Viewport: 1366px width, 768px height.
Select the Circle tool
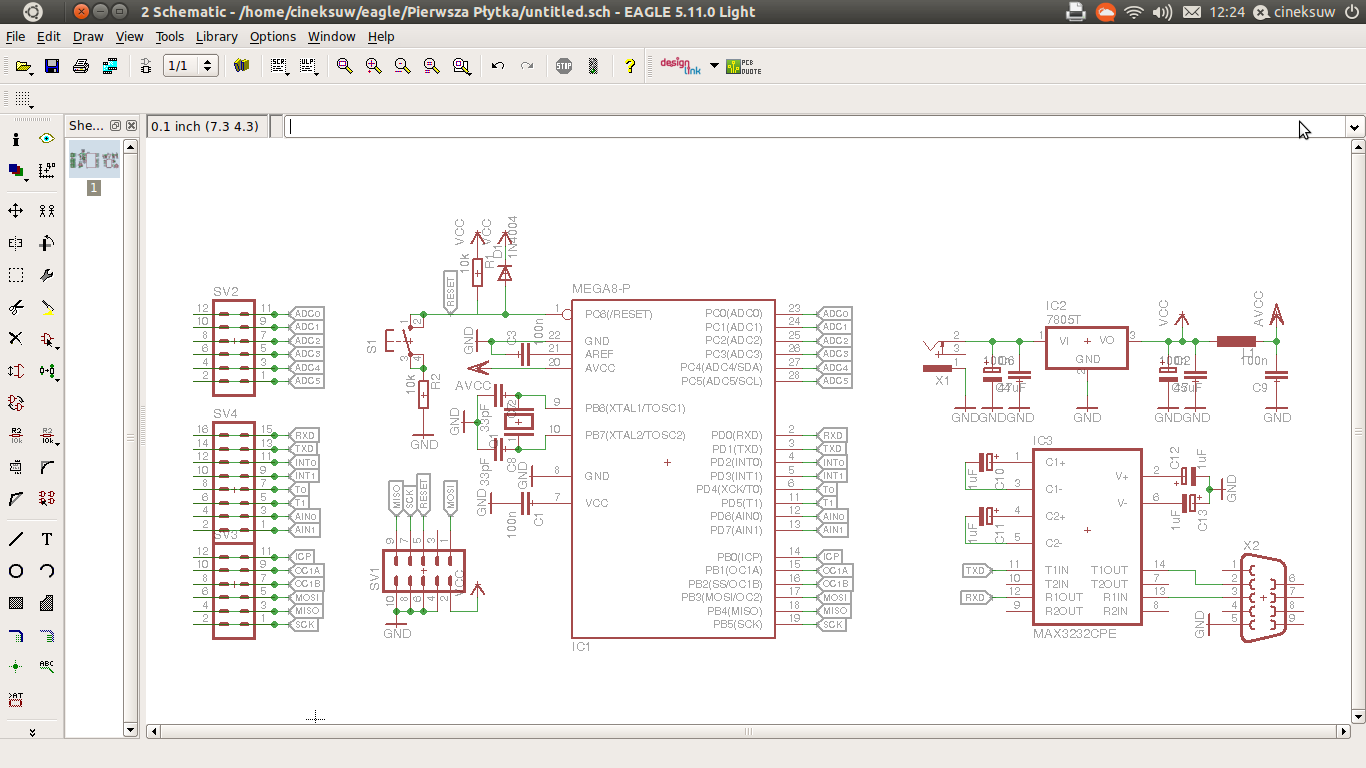coord(16,571)
